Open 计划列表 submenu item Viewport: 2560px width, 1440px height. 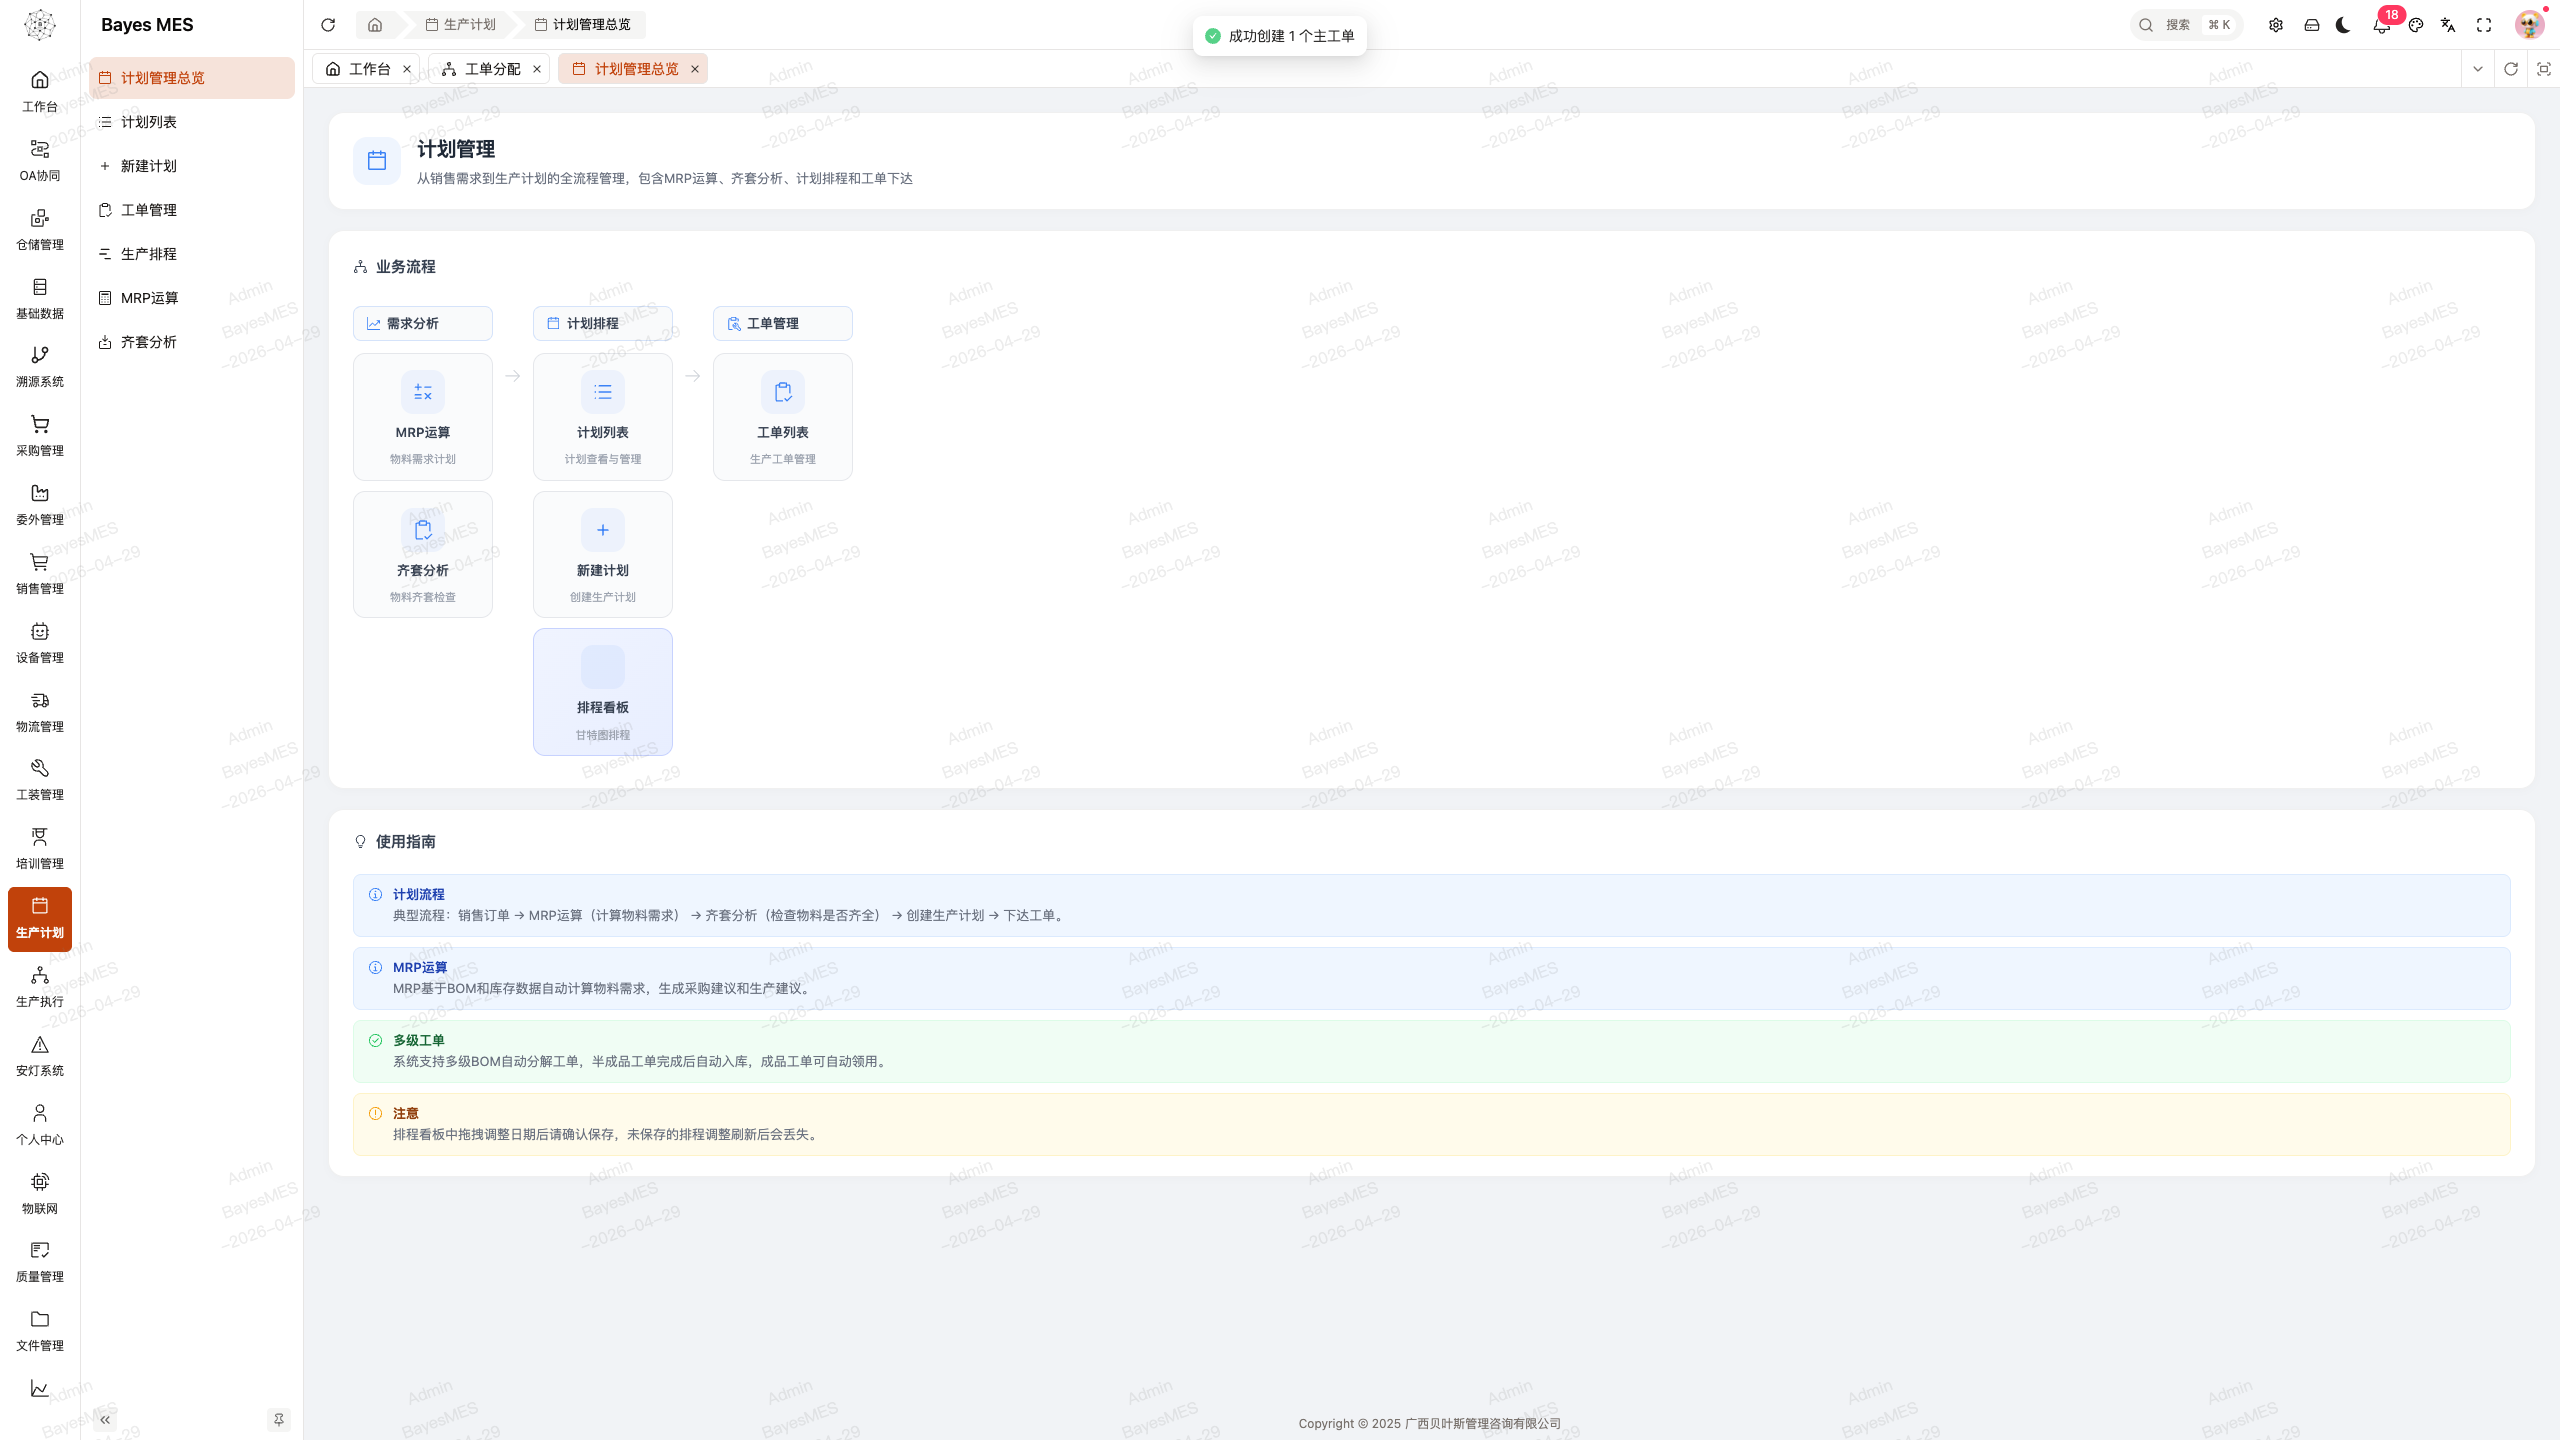[x=192, y=122]
